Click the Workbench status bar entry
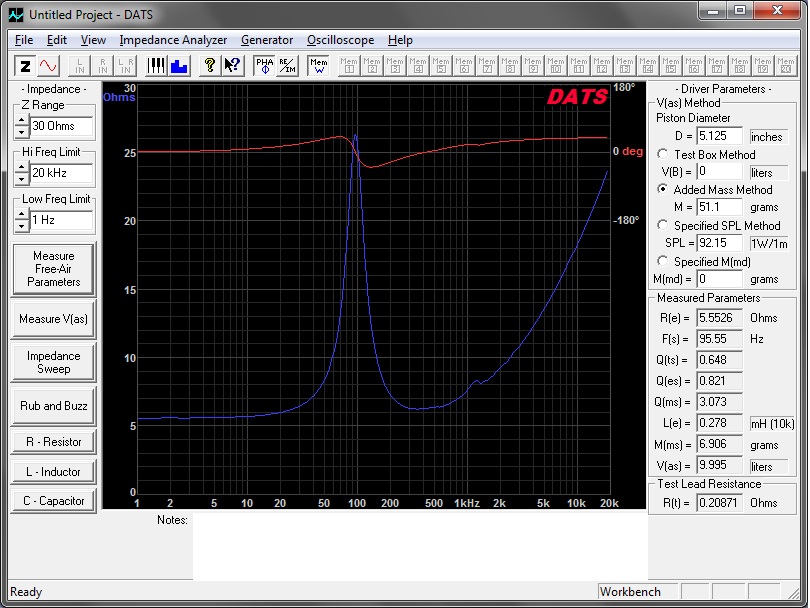This screenshot has width=810, height=608. pos(638,592)
